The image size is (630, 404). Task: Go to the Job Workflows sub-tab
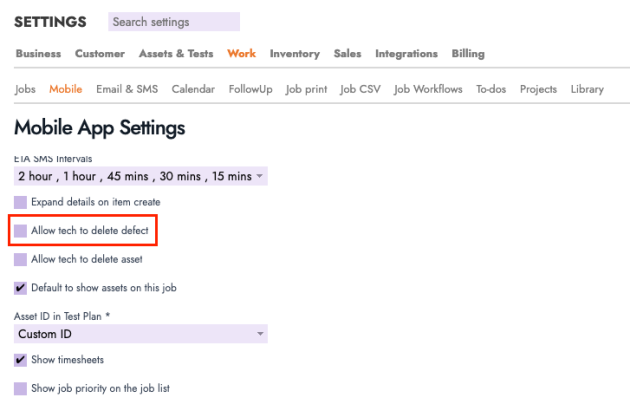428,89
